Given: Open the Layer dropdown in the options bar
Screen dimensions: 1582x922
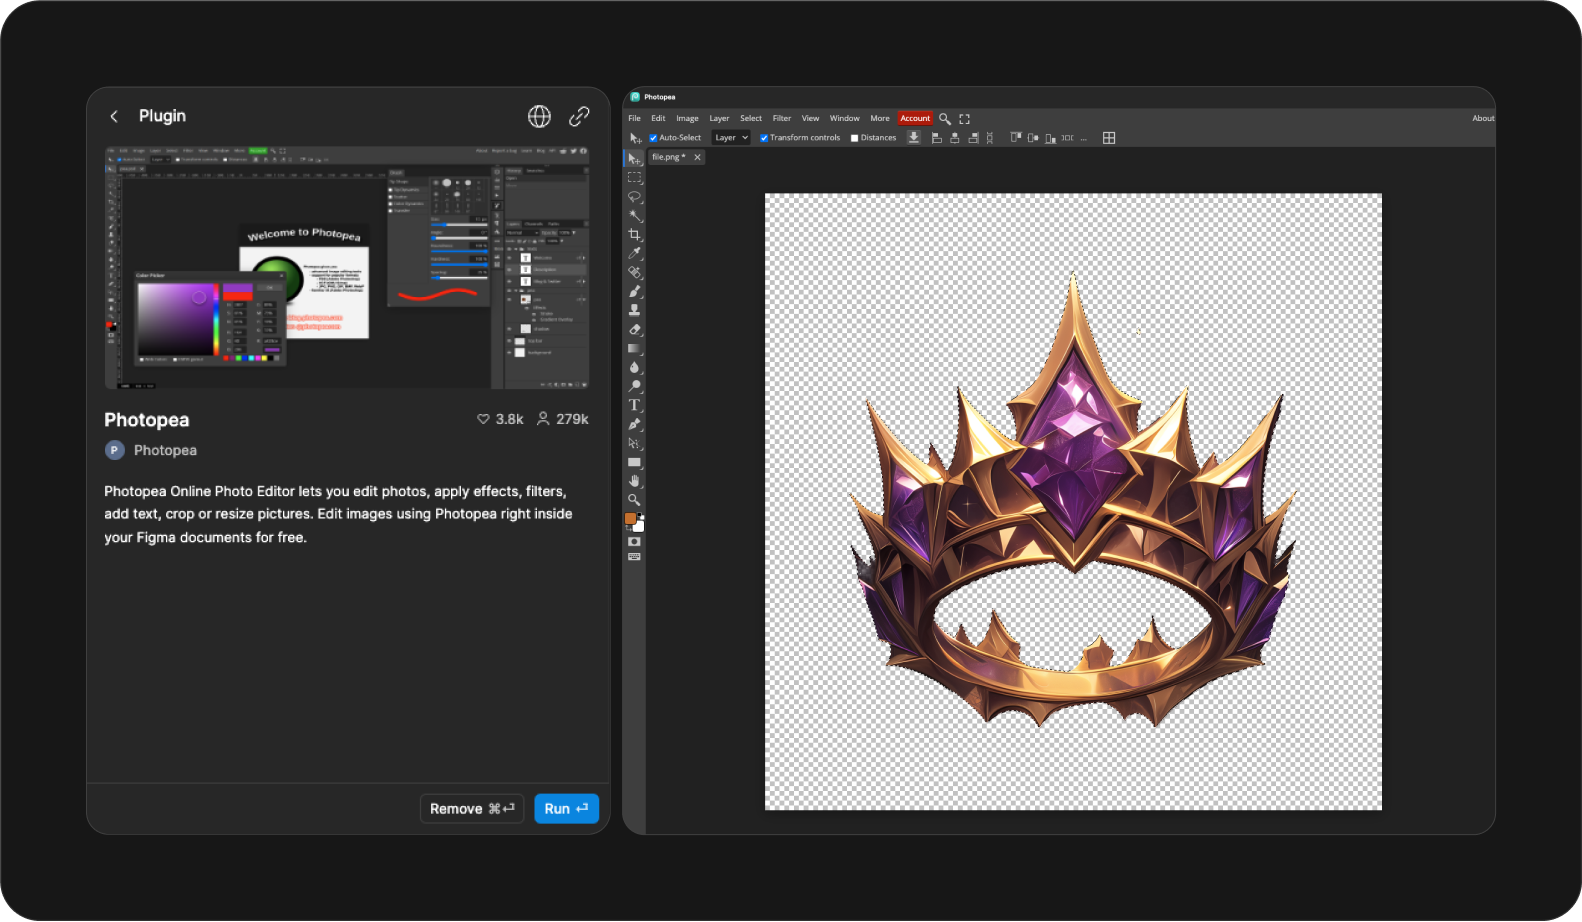Looking at the screenshot, I should [x=731, y=138].
